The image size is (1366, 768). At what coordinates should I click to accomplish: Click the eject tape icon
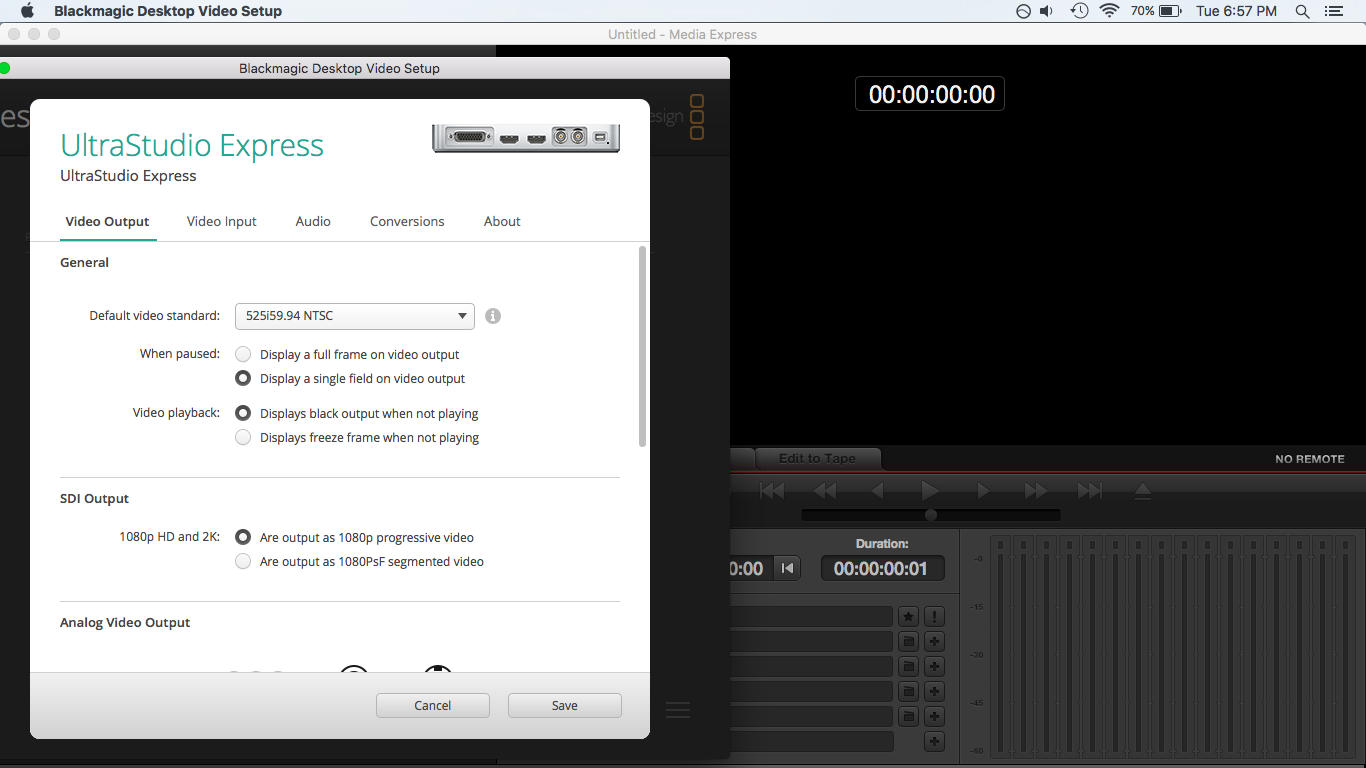click(x=1143, y=491)
